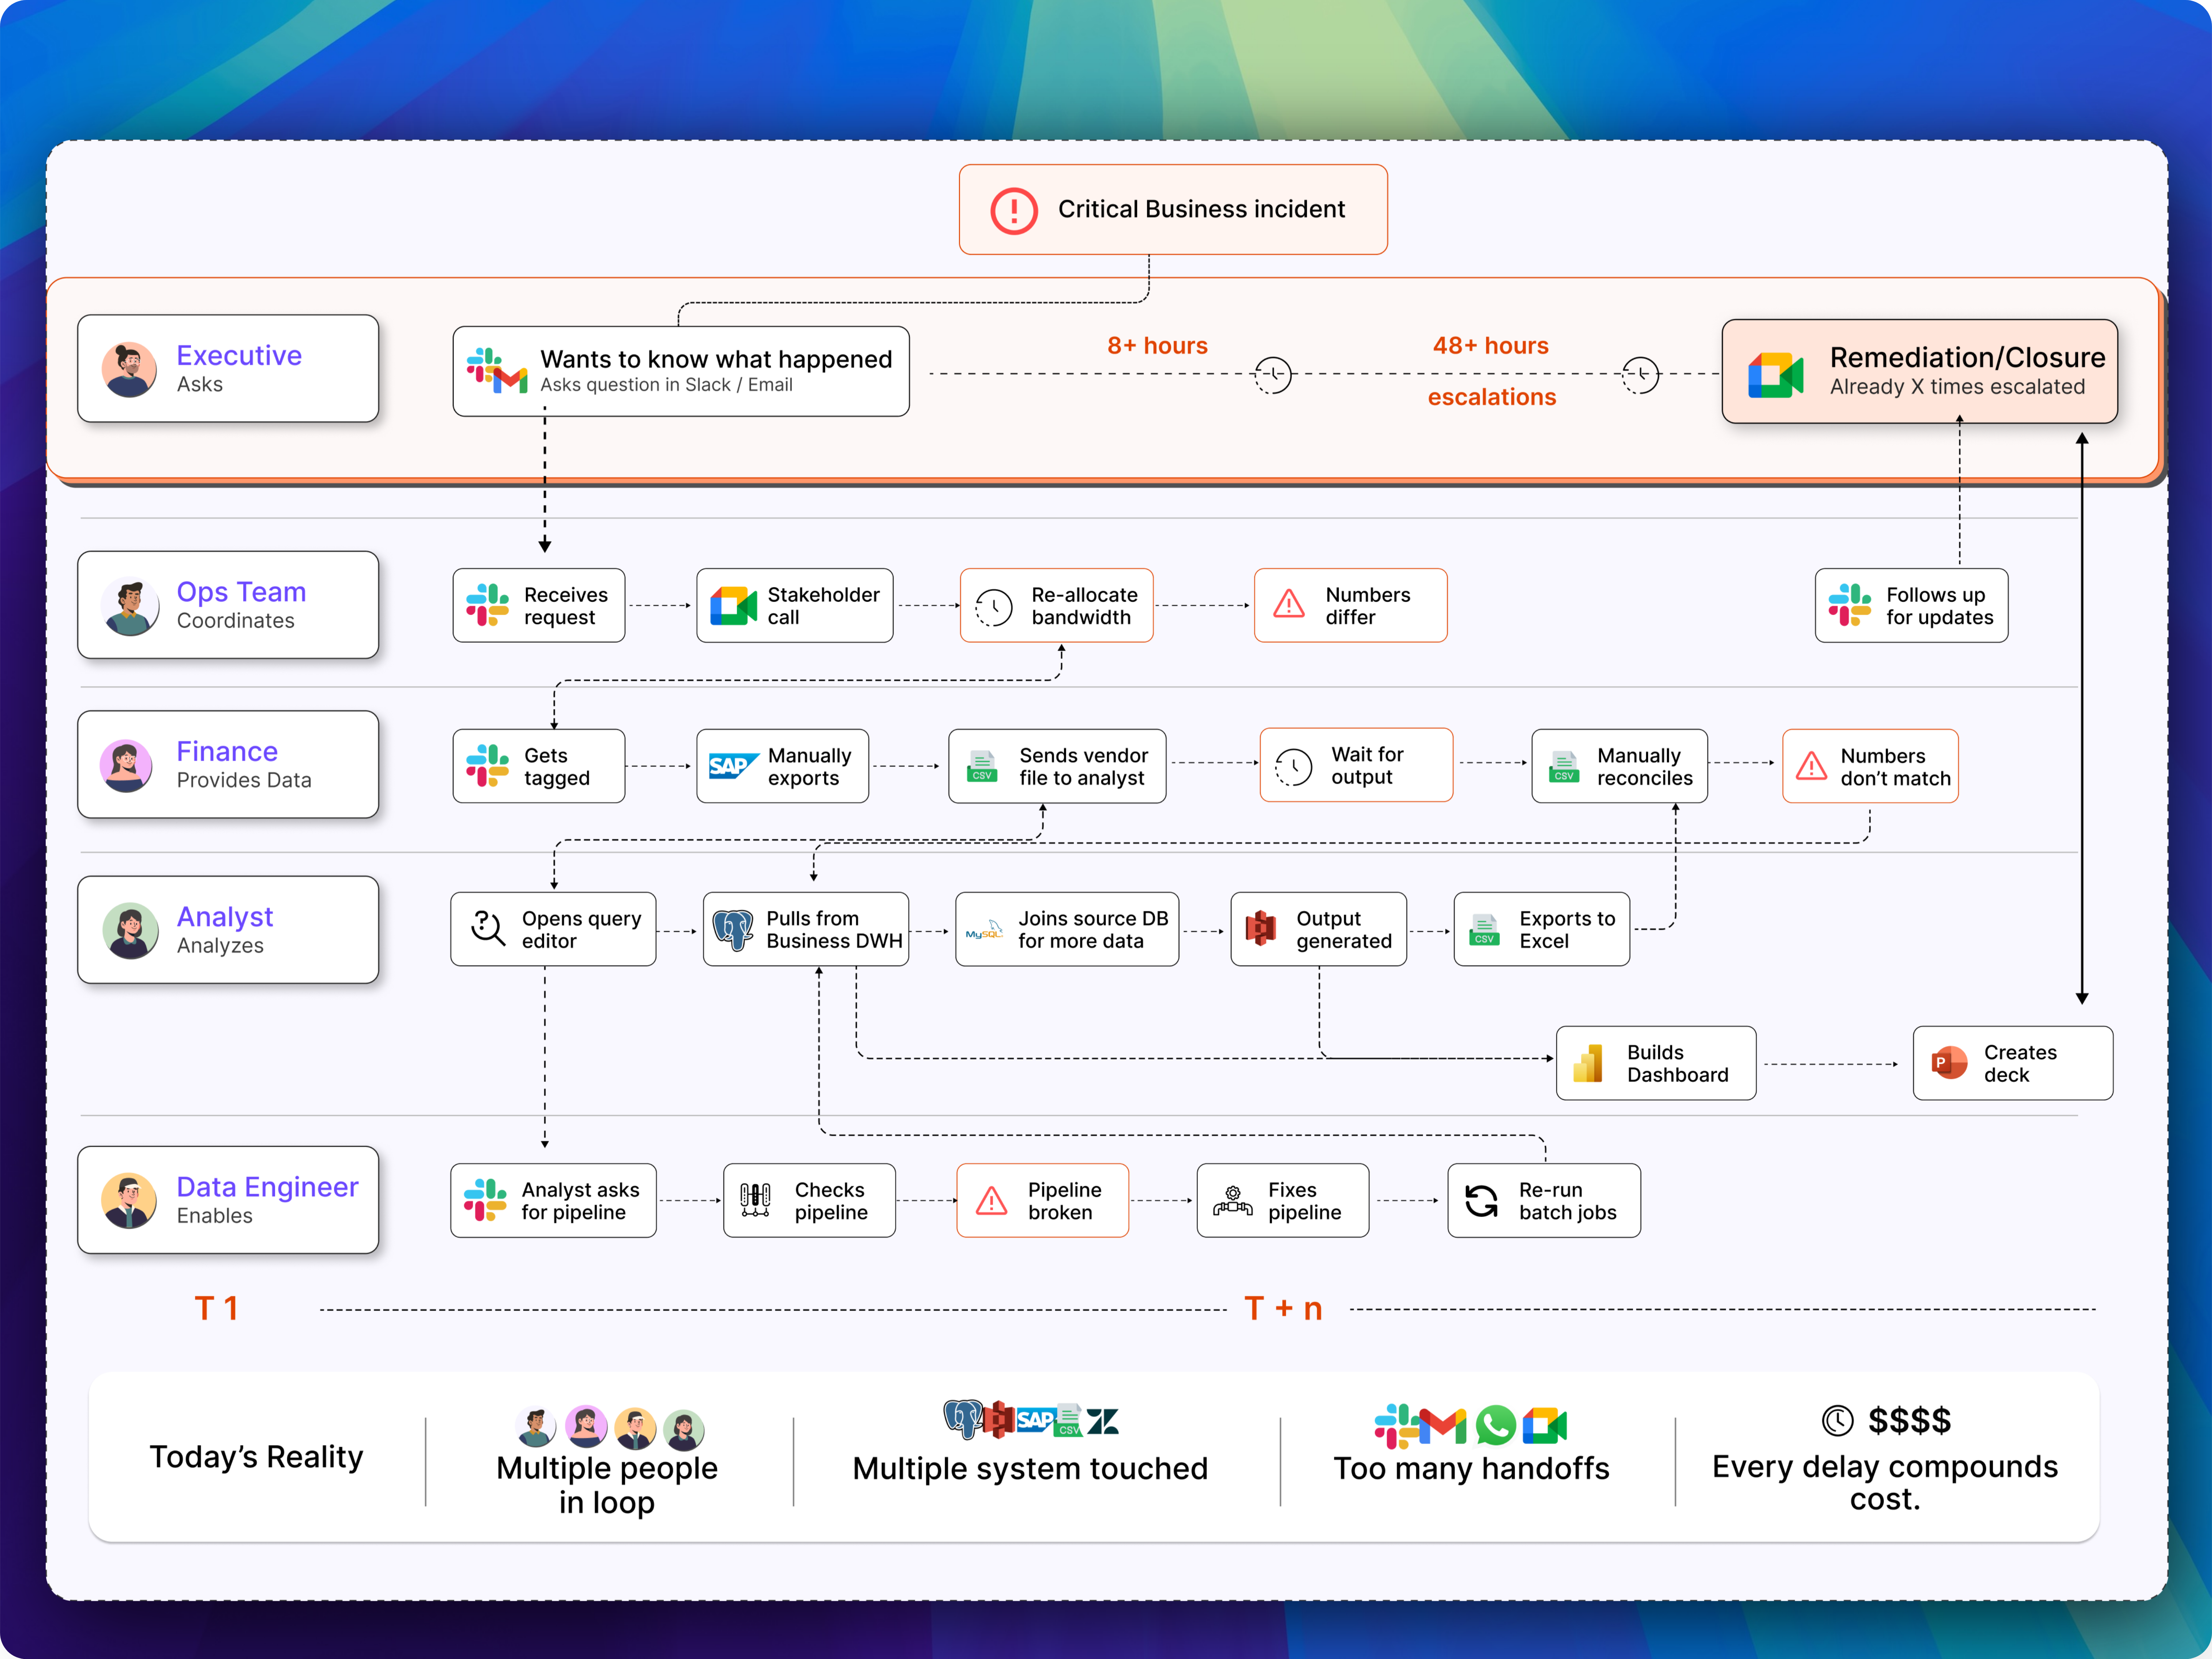Click the SAP logo in Manually exports
The height and width of the screenshot is (1659, 2212).
733,766
